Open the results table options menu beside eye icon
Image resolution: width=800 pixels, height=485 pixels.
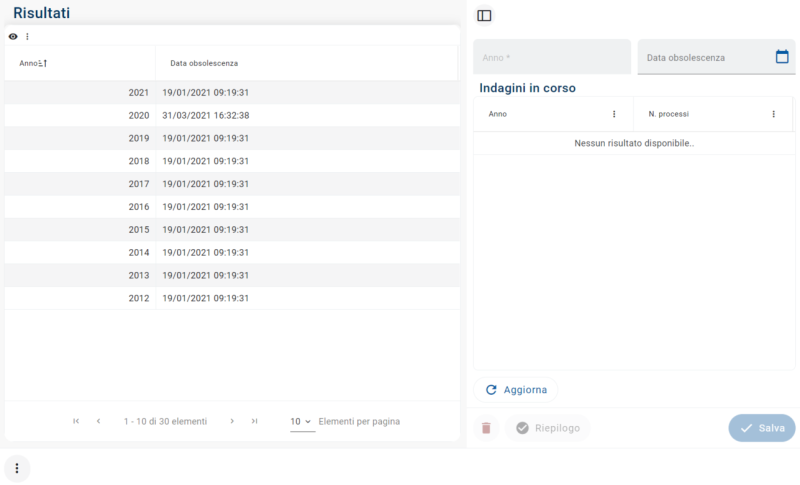[28, 36]
